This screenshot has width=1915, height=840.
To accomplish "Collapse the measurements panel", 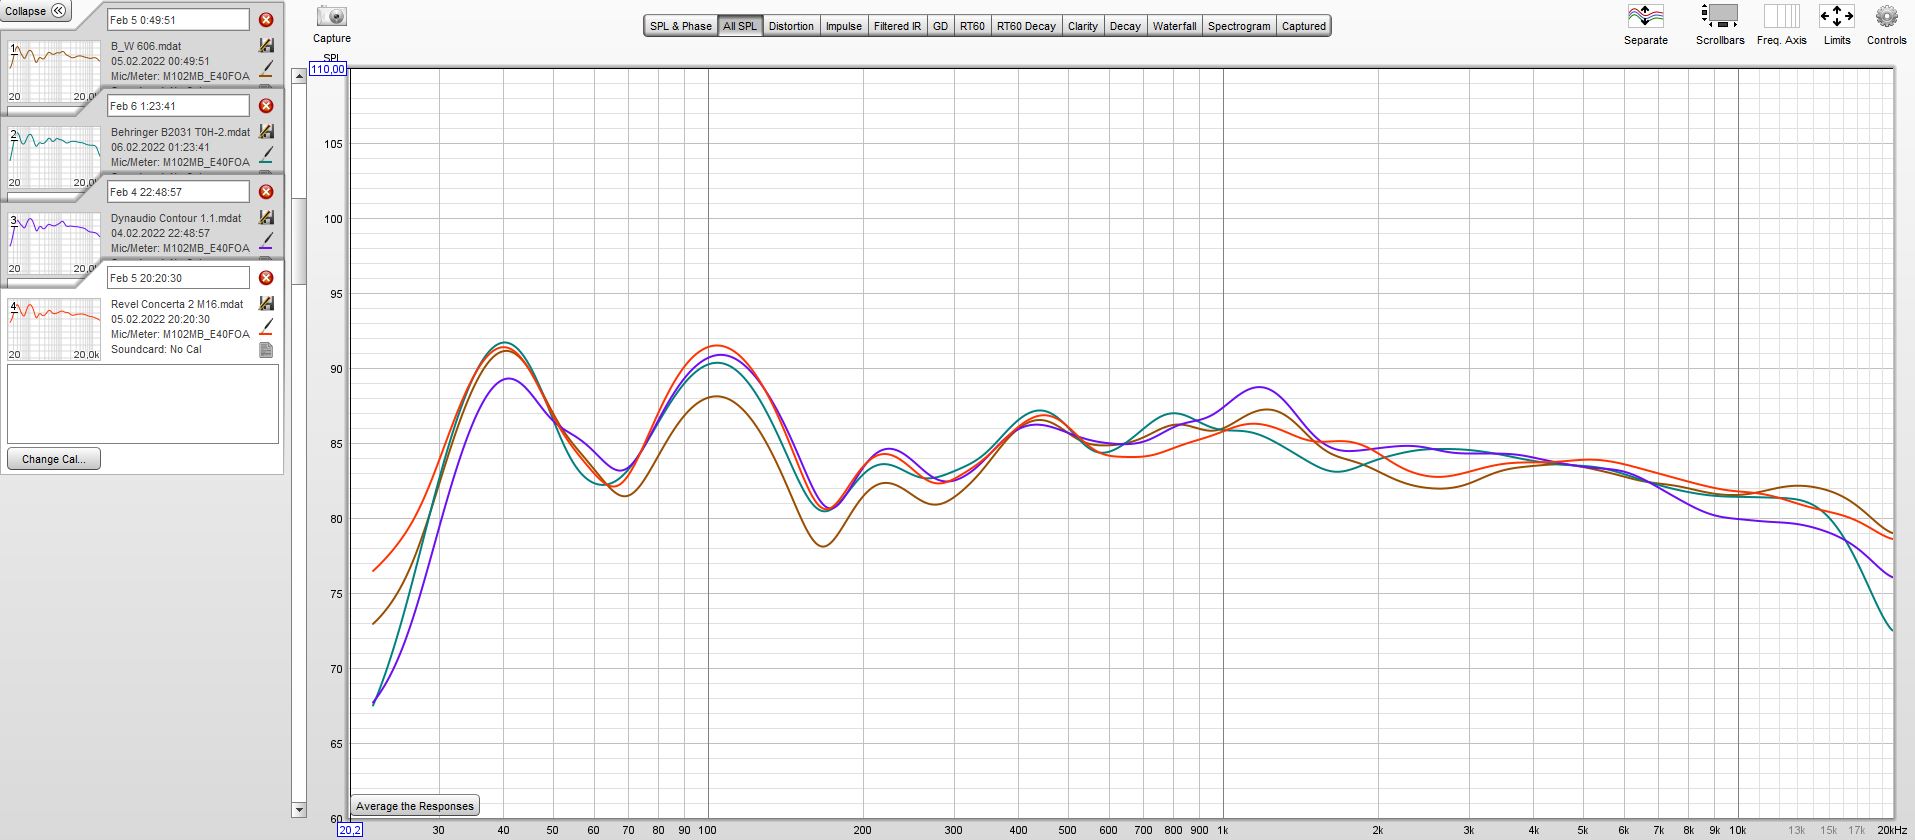I will click(36, 11).
